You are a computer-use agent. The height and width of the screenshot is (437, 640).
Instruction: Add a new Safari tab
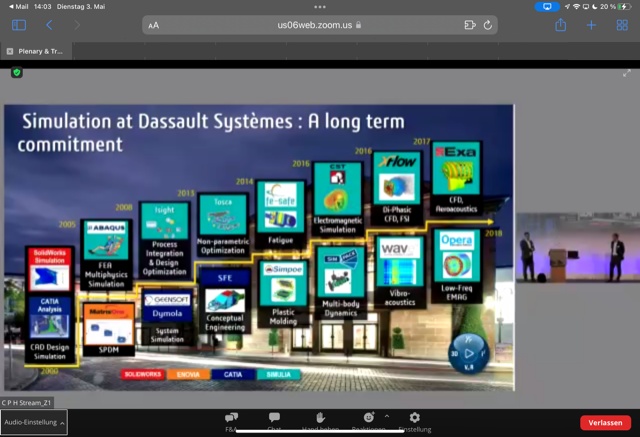[x=591, y=25]
